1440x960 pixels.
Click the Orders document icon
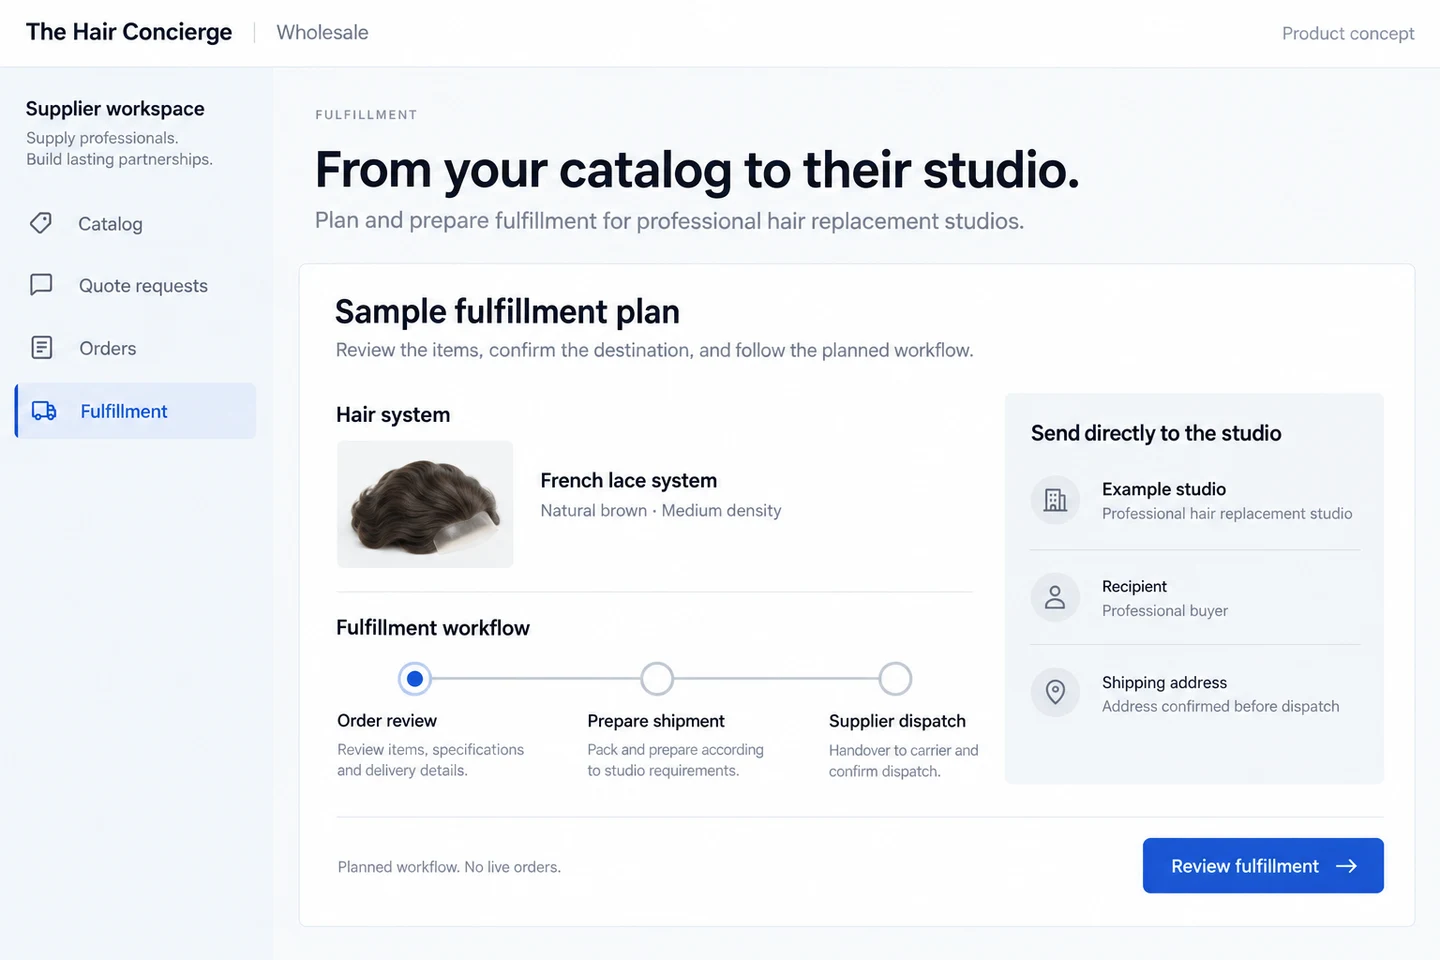[41, 347]
